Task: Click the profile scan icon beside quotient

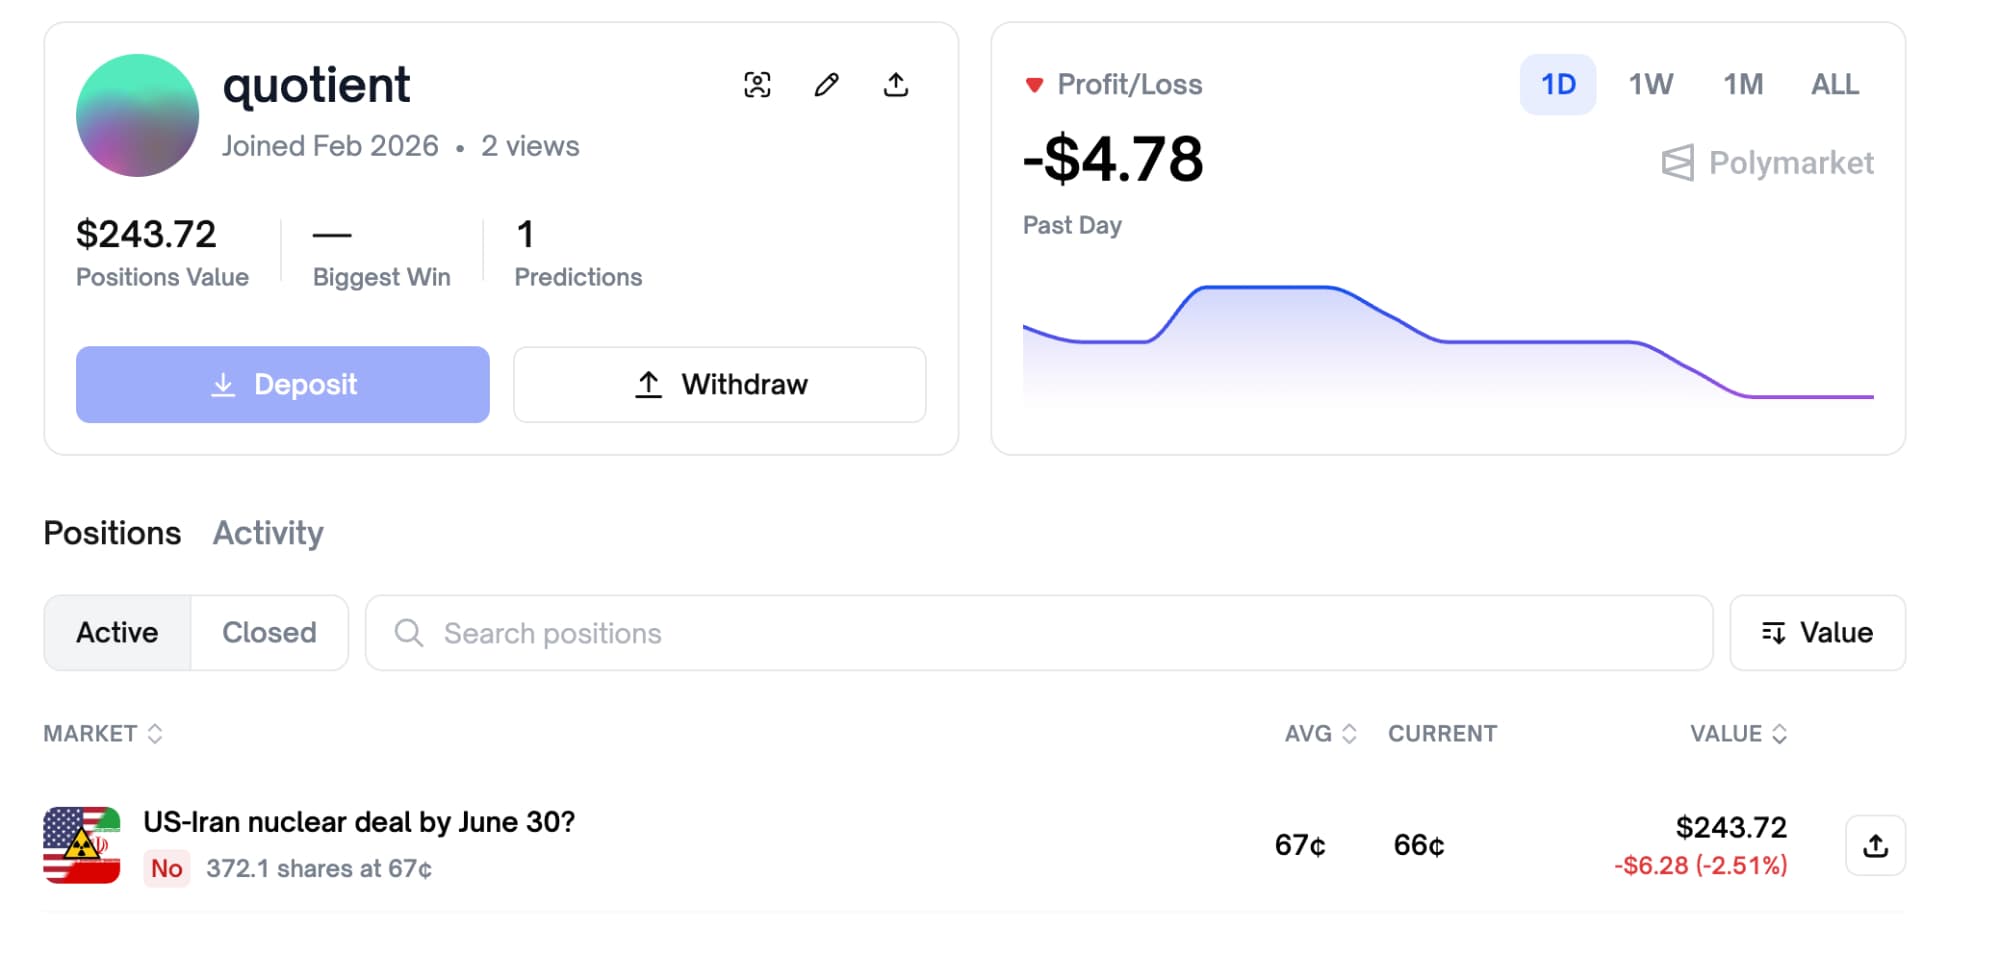Action: click(x=757, y=85)
